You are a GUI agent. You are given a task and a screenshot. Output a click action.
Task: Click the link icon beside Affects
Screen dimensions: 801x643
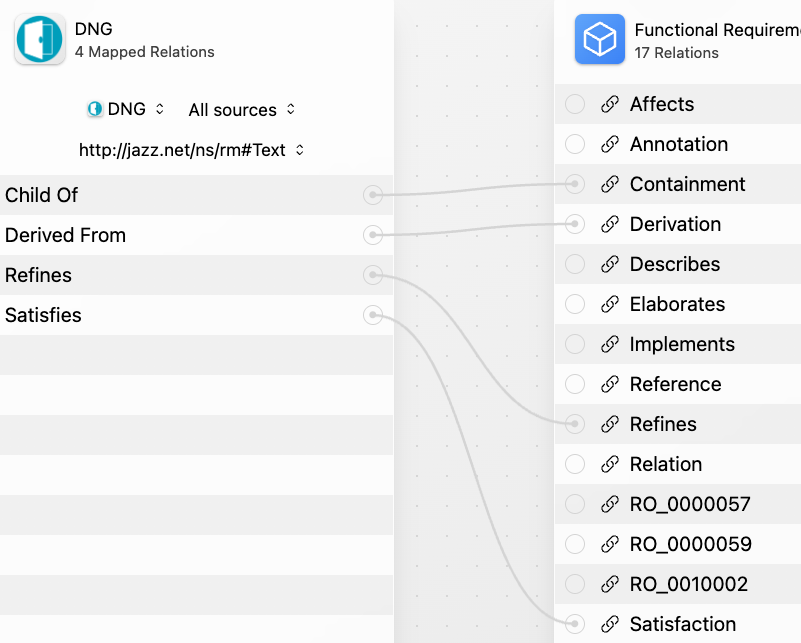[609, 104]
